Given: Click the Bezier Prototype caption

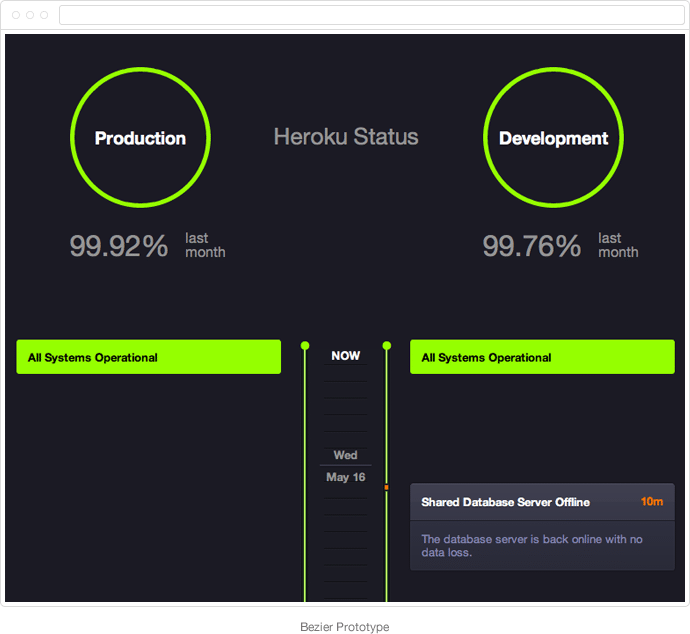Looking at the screenshot, I should tap(345, 627).
